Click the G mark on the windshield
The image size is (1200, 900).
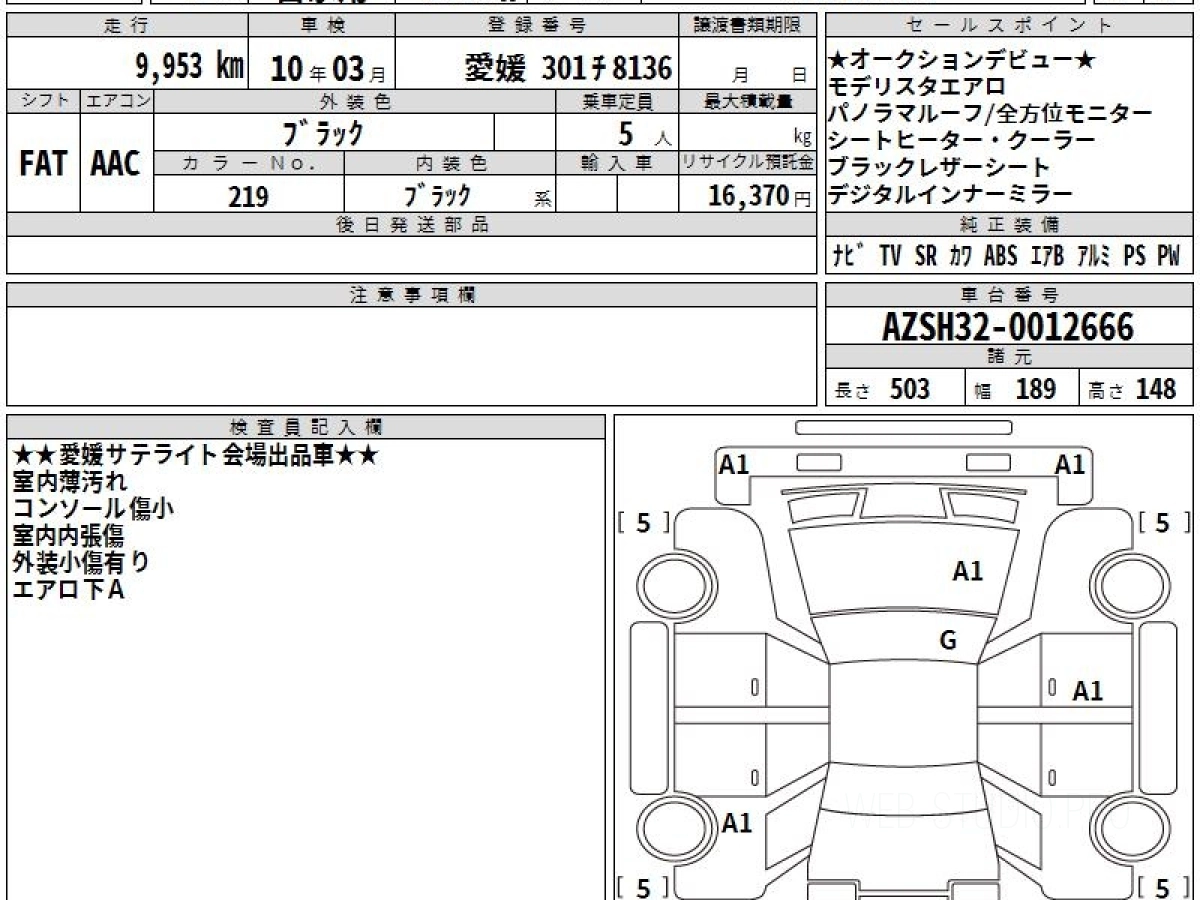[x=948, y=642]
